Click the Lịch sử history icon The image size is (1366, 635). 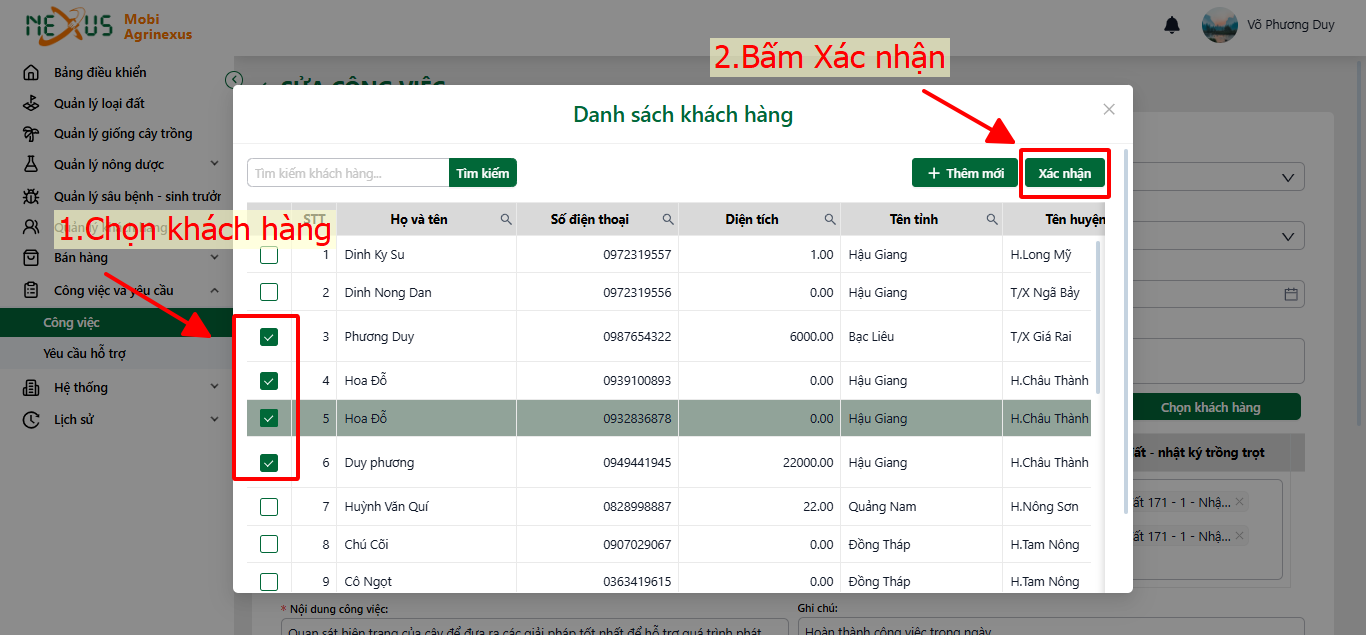[32, 419]
